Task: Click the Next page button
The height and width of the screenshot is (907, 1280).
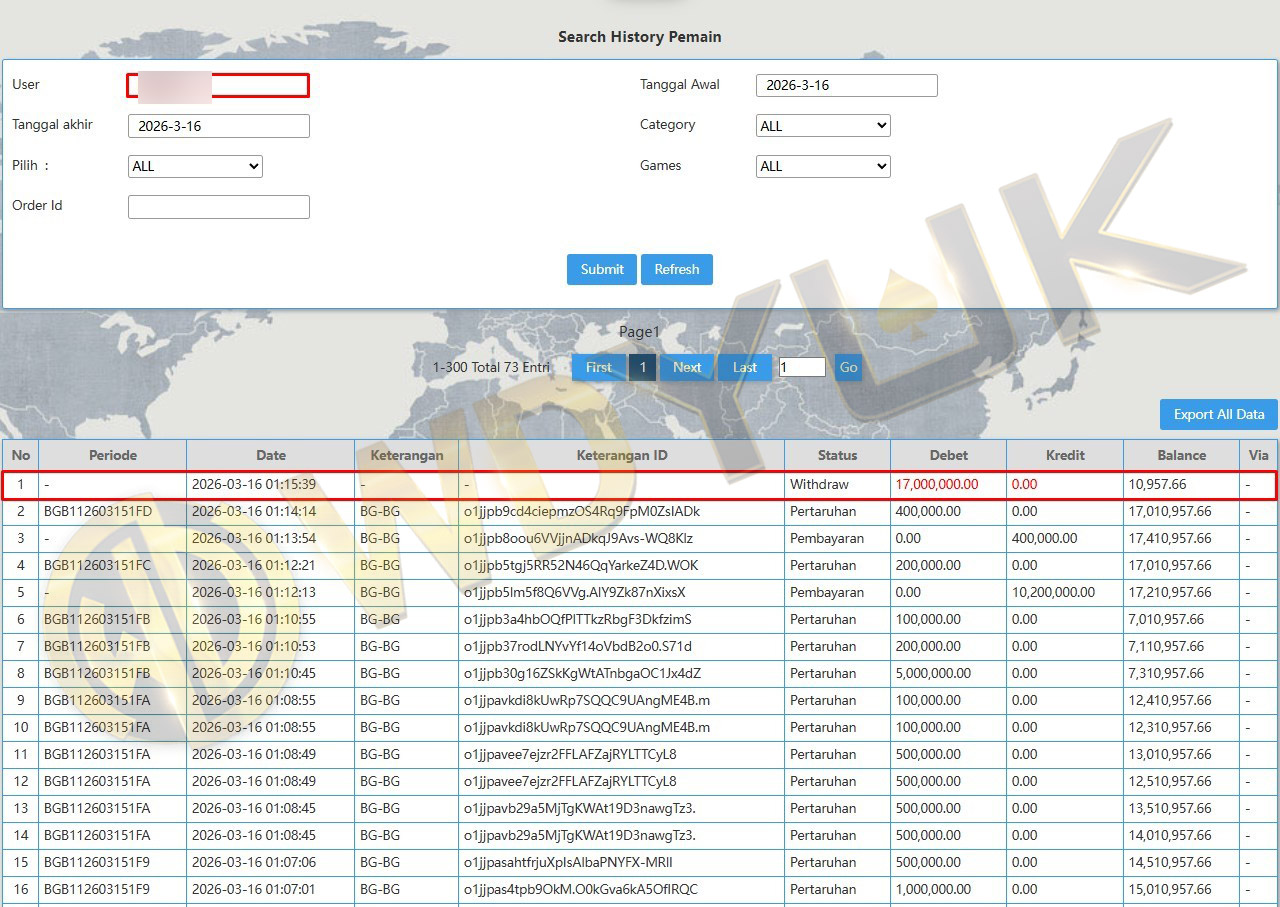Action: click(x=687, y=367)
